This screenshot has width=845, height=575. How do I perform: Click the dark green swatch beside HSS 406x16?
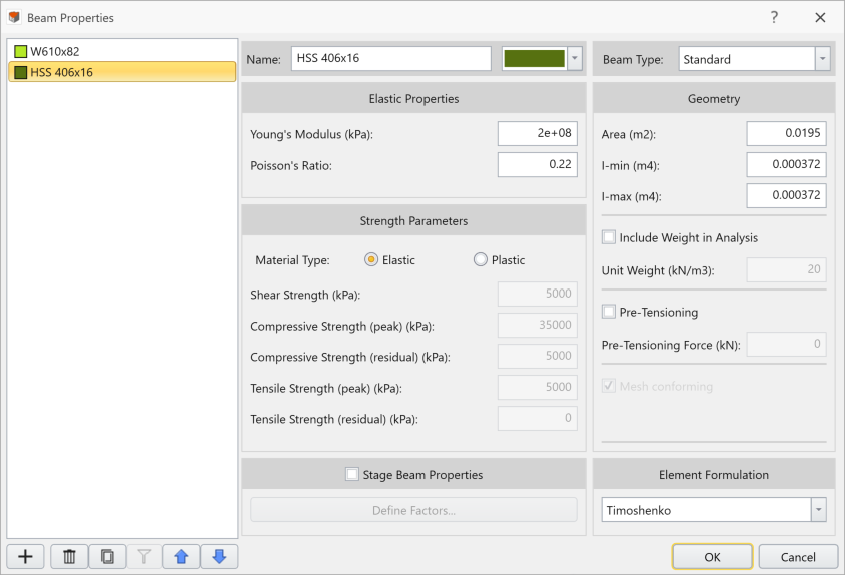pyautogui.click(x=20, y=72)
